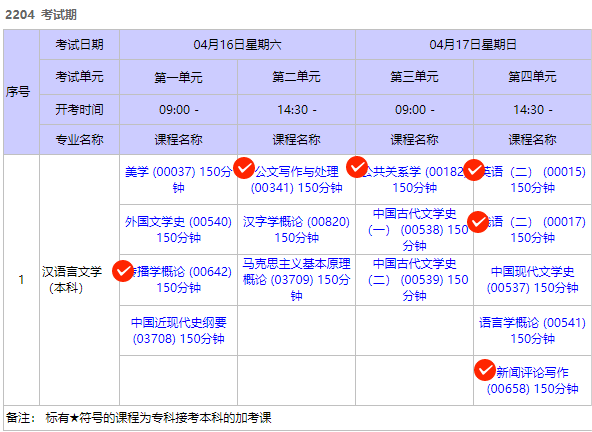Open 中国古代文学史(一) (00538) link
This screenshot has height=432, width=592.
pyautogui.click(x=415, y=230)
